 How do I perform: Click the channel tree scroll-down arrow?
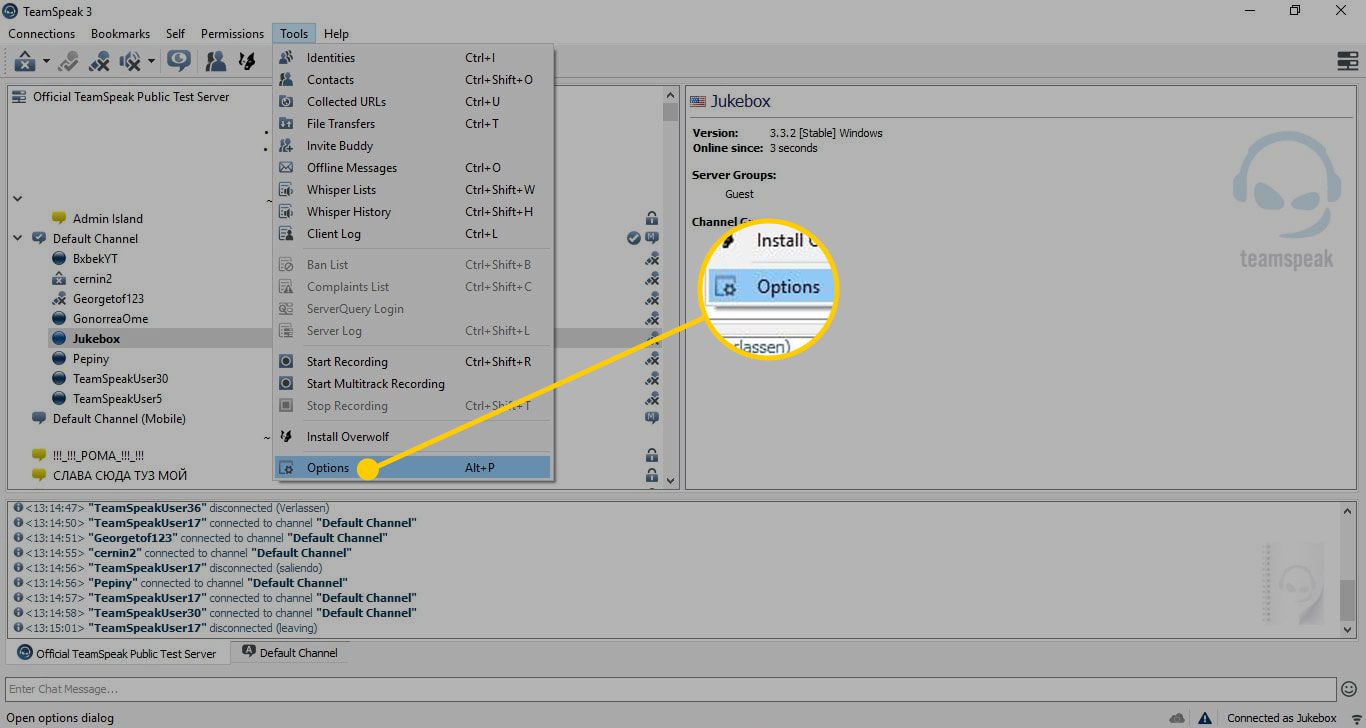pos(670,481)
